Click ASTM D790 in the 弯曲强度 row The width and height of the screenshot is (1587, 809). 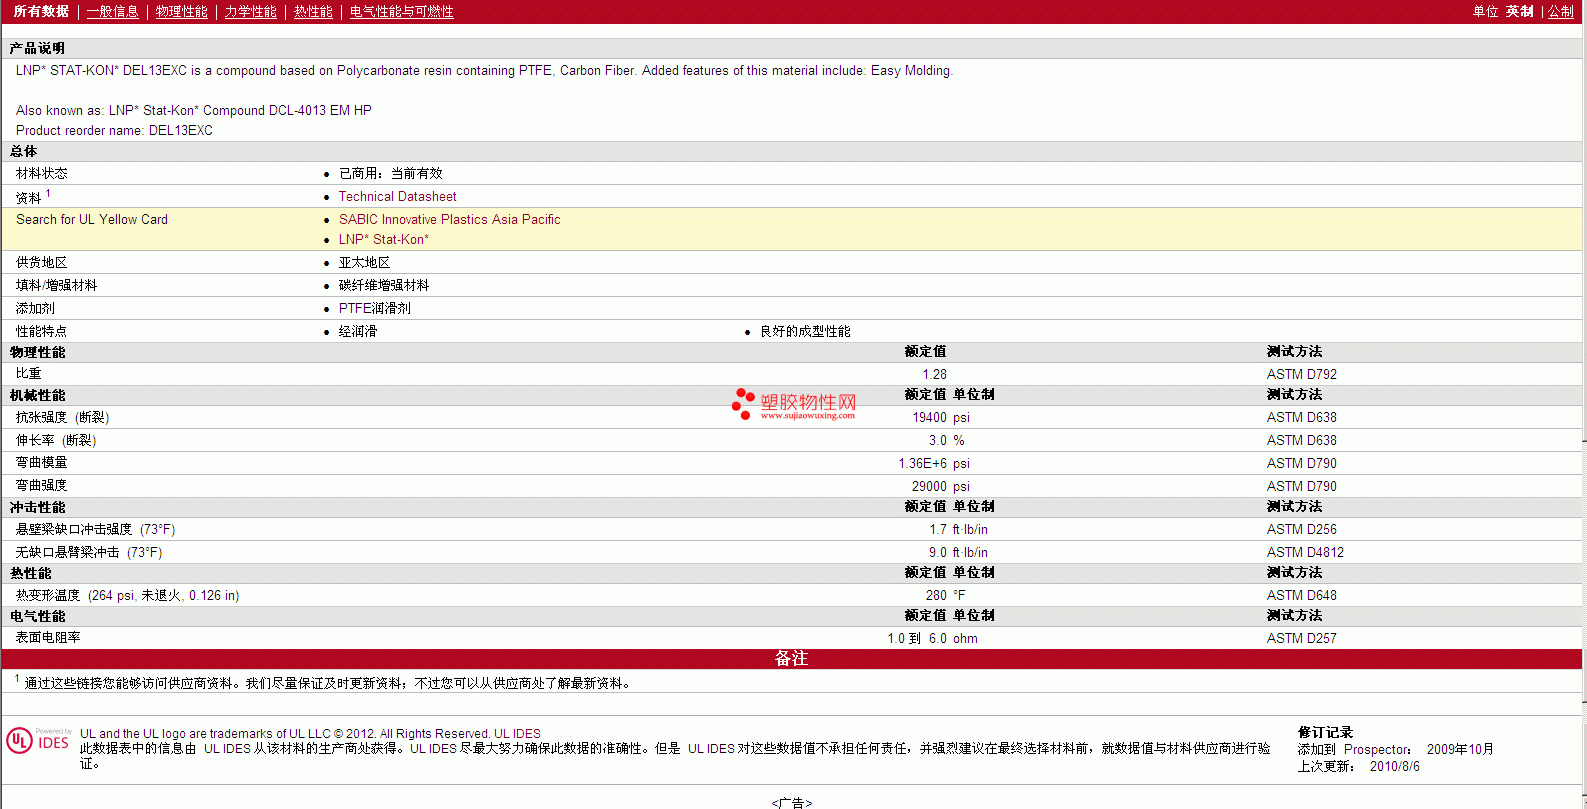[1302, 487]
